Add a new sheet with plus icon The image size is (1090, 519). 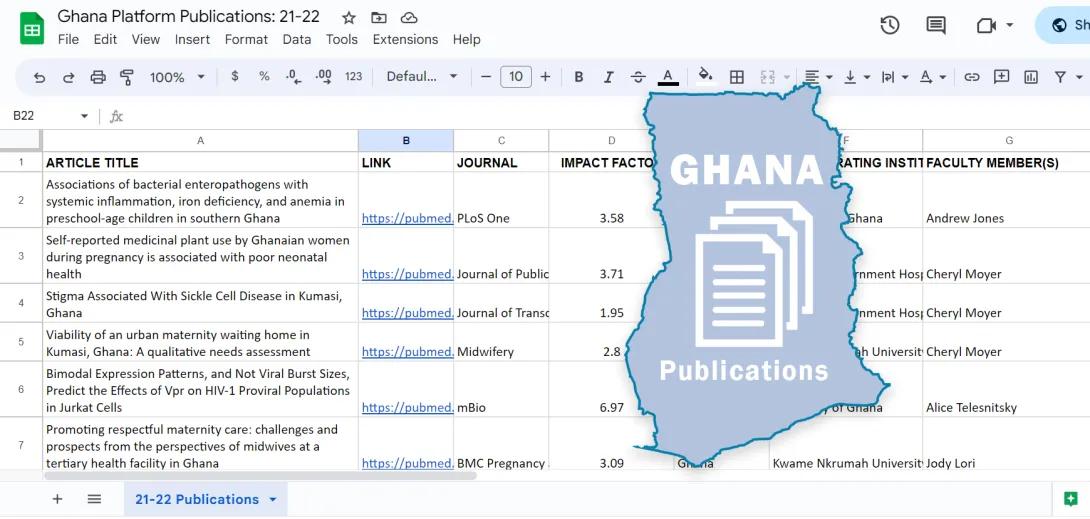pyautogui.click(x=58, y=498)
